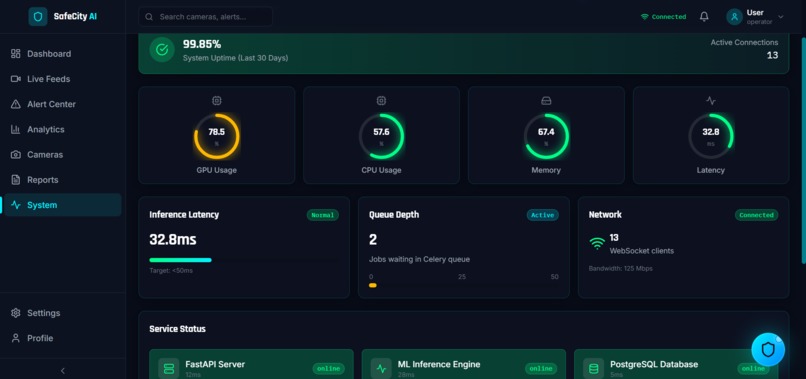Click the Latency 32.8 ms gauge

pos(711,136)
